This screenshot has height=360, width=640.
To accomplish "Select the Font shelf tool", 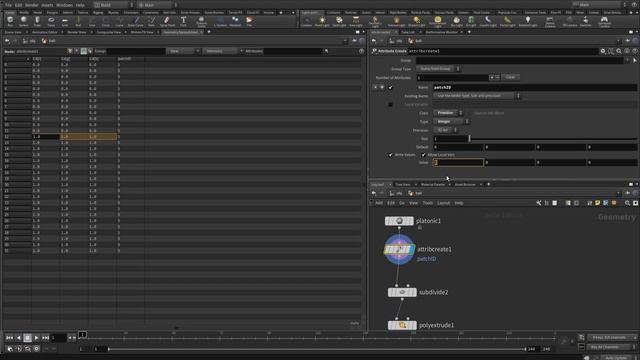I will (183, 21).
